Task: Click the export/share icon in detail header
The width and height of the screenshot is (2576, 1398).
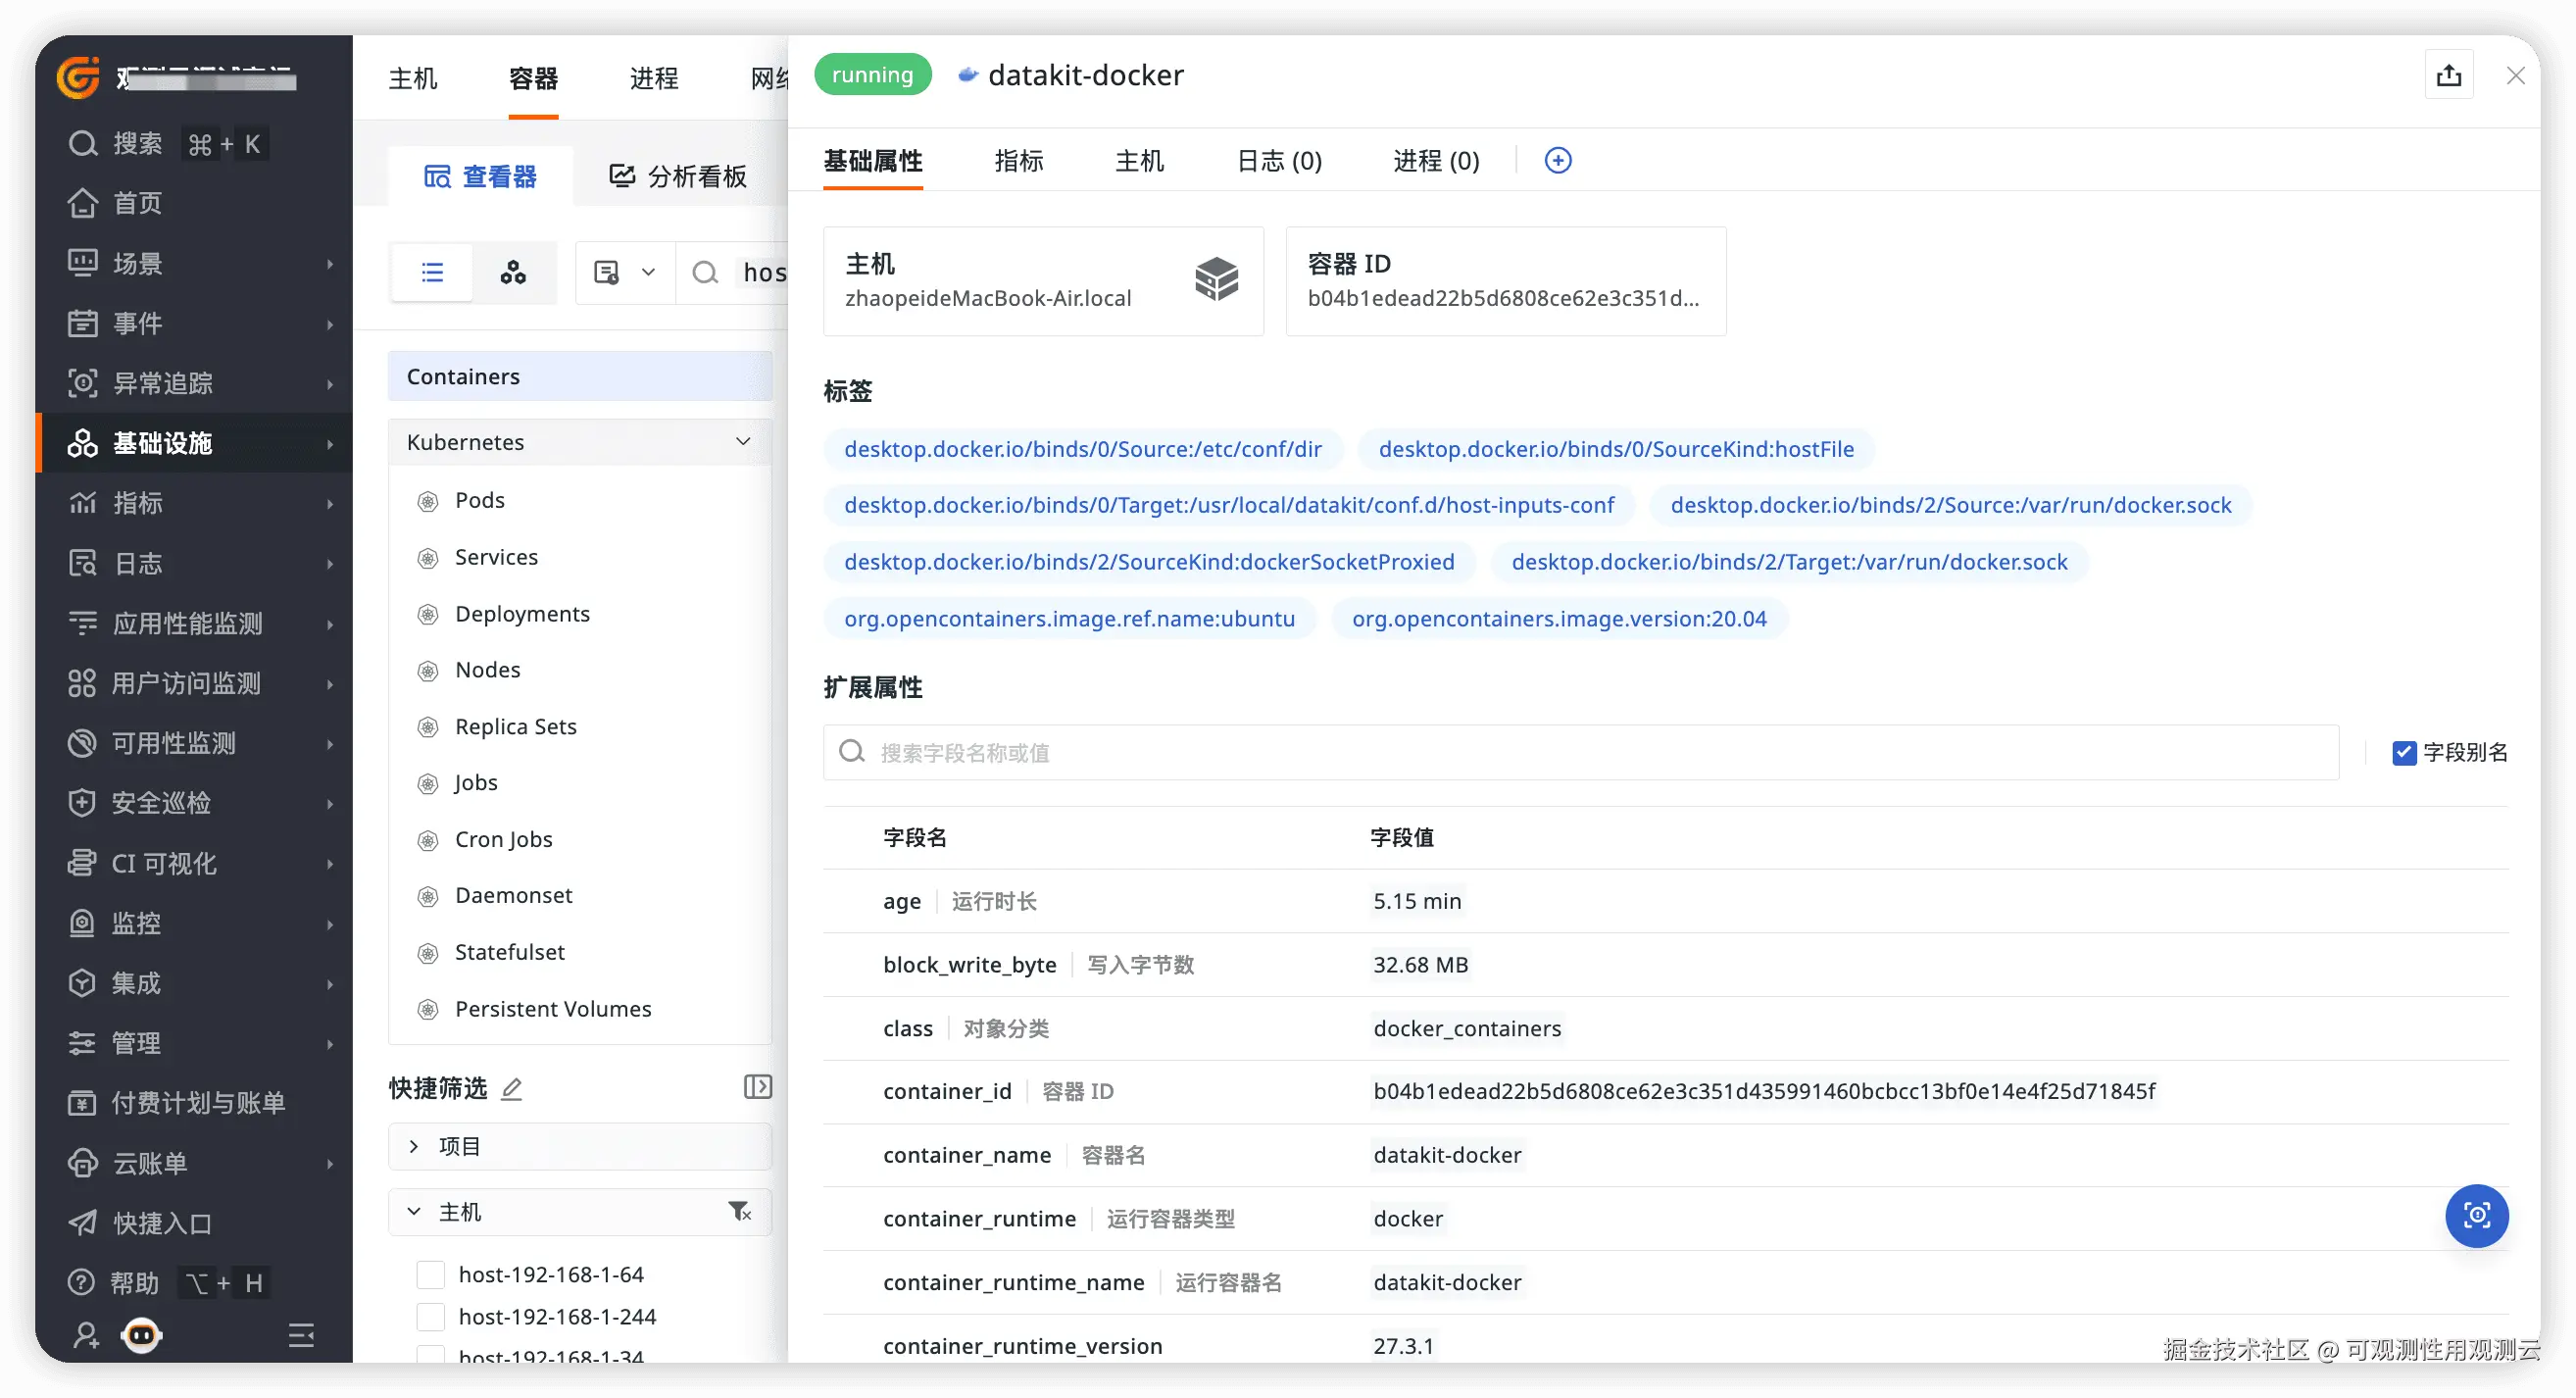Action: click(2448, 75)
